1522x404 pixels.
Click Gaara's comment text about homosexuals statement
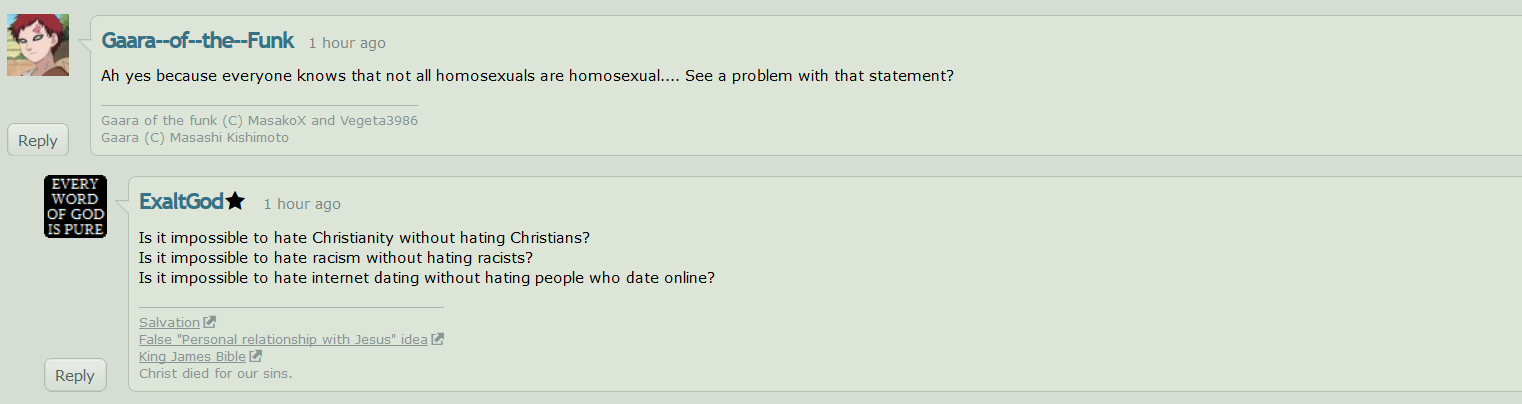point(527,76)
